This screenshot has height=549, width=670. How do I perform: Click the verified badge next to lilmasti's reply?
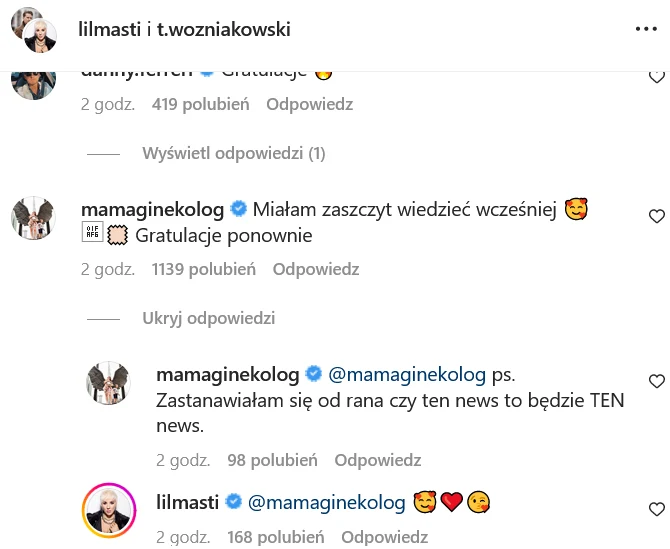point(235,501)
